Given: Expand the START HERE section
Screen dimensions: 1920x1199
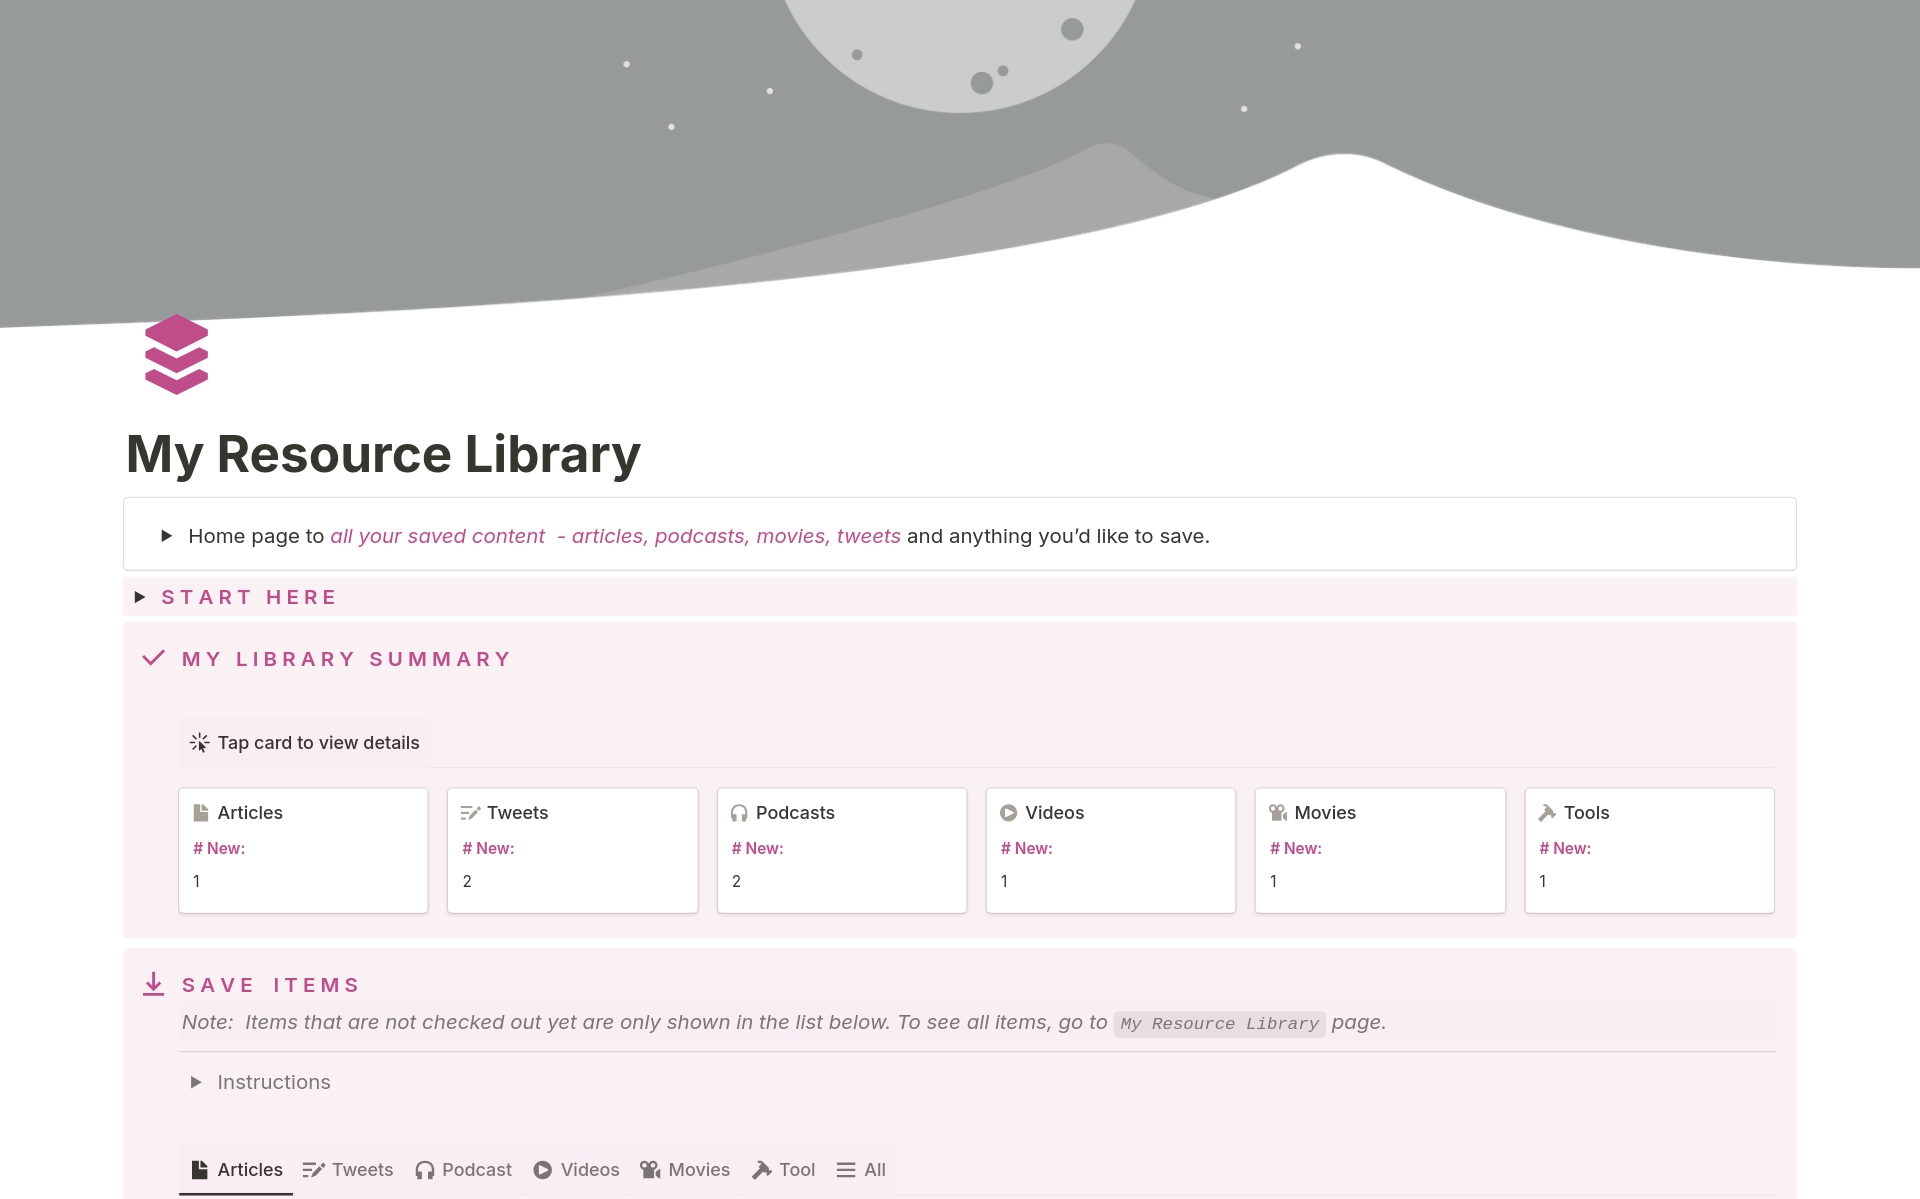Looking at the screenshot, I should tap(139, 597).
